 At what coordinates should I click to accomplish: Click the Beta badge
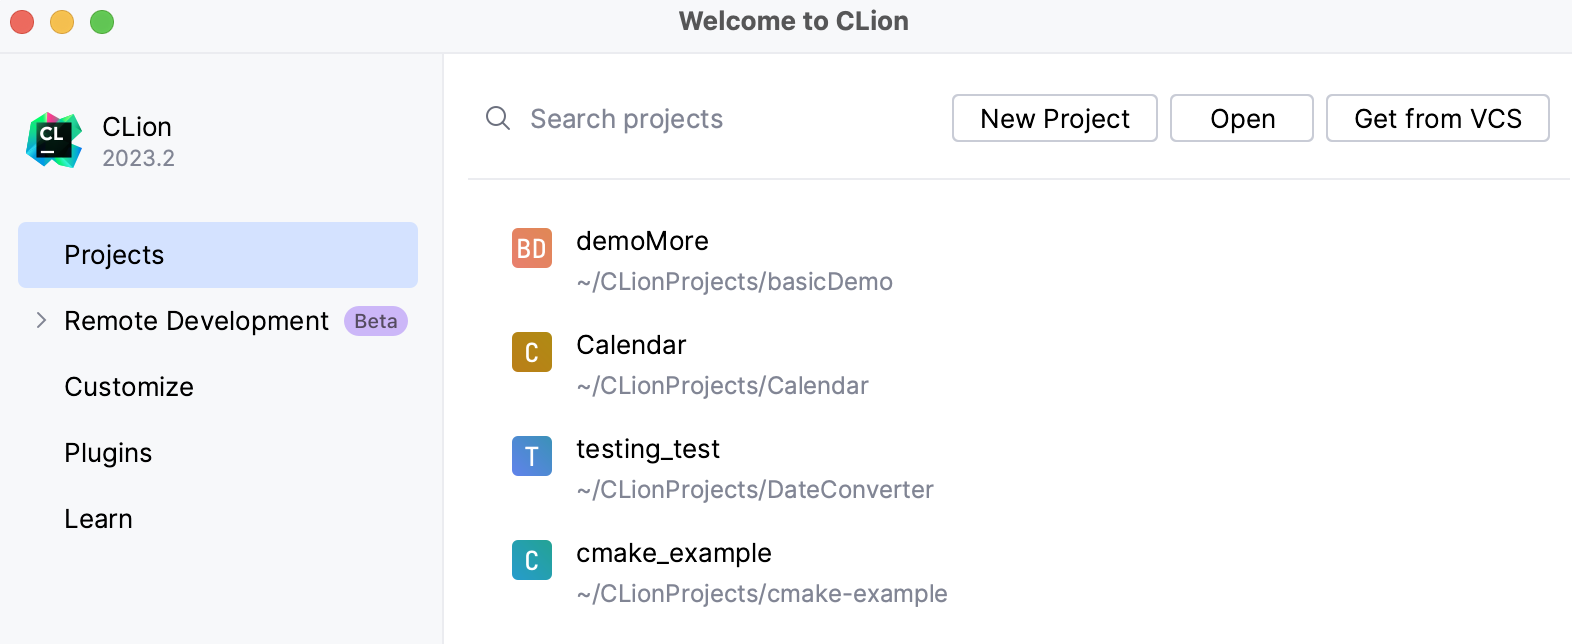[x=376, y=321]
